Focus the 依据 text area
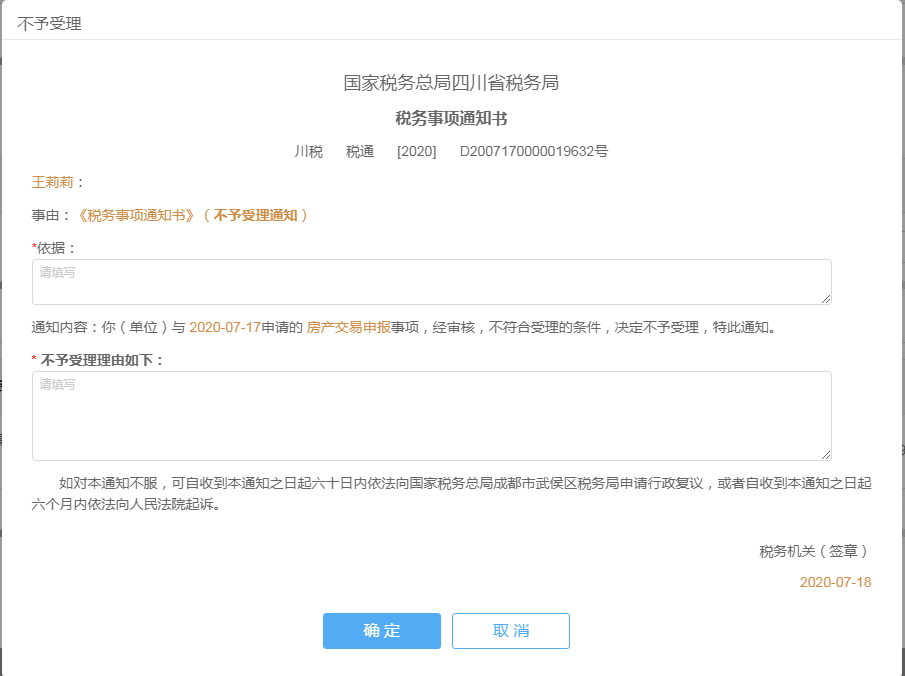905x676 pixels. tap(432, 282)
